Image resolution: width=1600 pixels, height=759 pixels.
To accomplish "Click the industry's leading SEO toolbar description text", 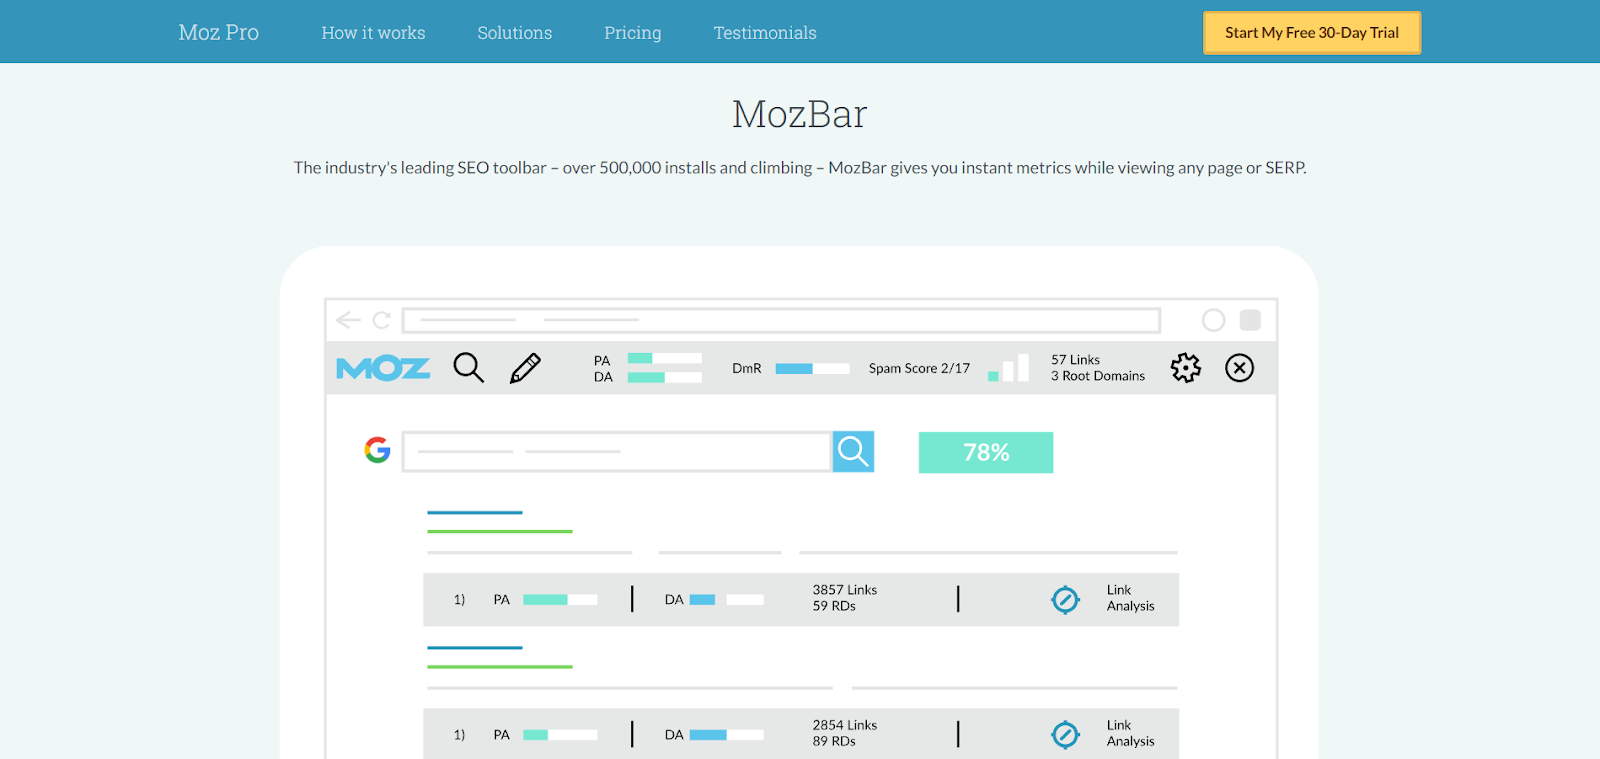I will click(x=800, y=168).
